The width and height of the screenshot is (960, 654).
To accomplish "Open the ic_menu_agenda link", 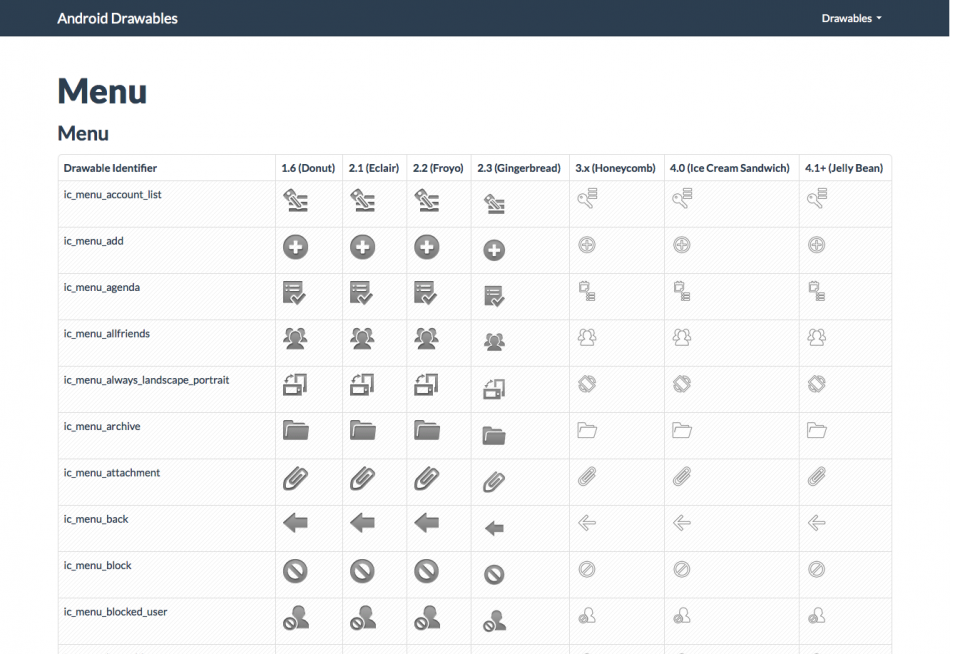I will [x=99, y=287].
